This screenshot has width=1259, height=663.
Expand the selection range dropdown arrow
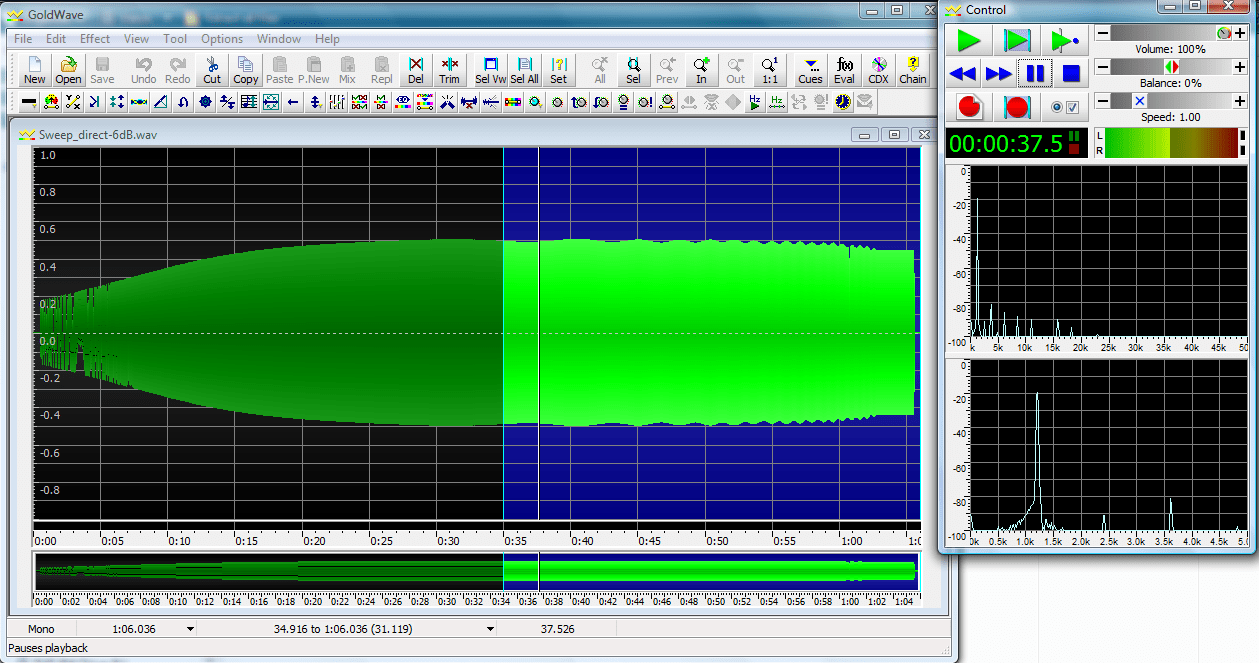tap(490, 629)
